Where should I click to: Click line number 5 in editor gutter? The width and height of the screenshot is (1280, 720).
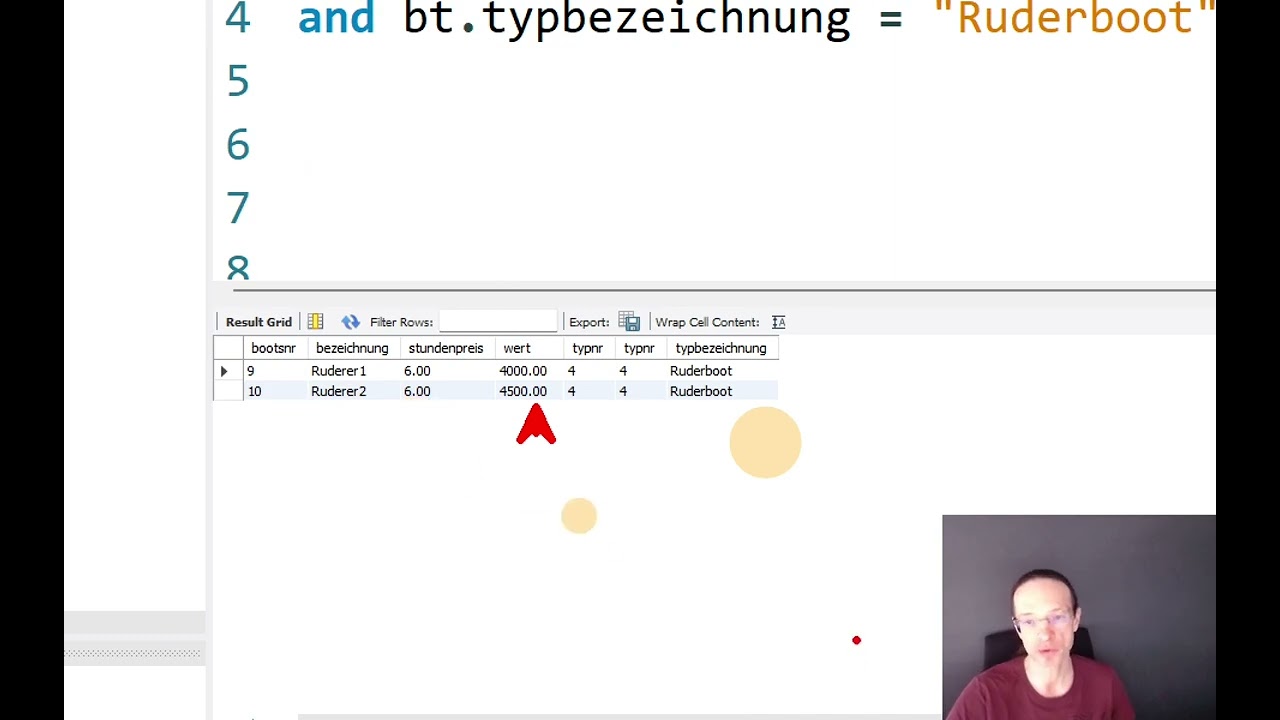click(238, 81)
